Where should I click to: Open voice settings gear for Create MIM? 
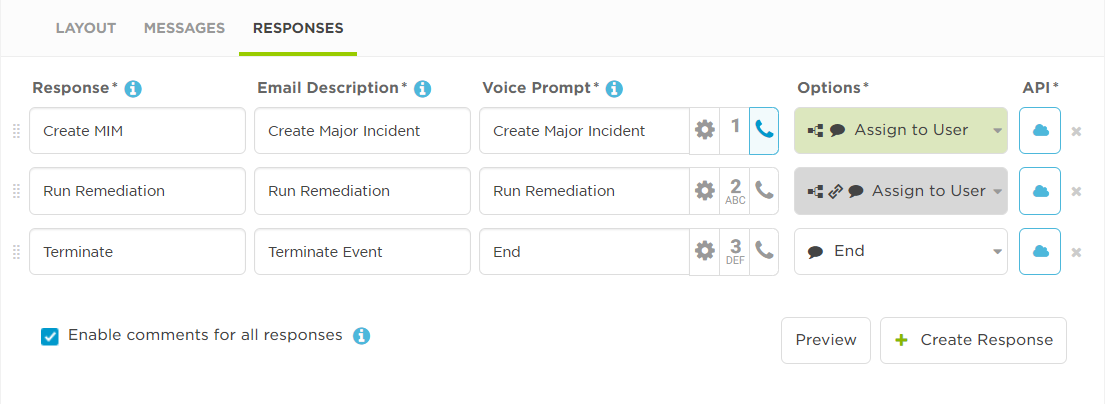point(705,130)
